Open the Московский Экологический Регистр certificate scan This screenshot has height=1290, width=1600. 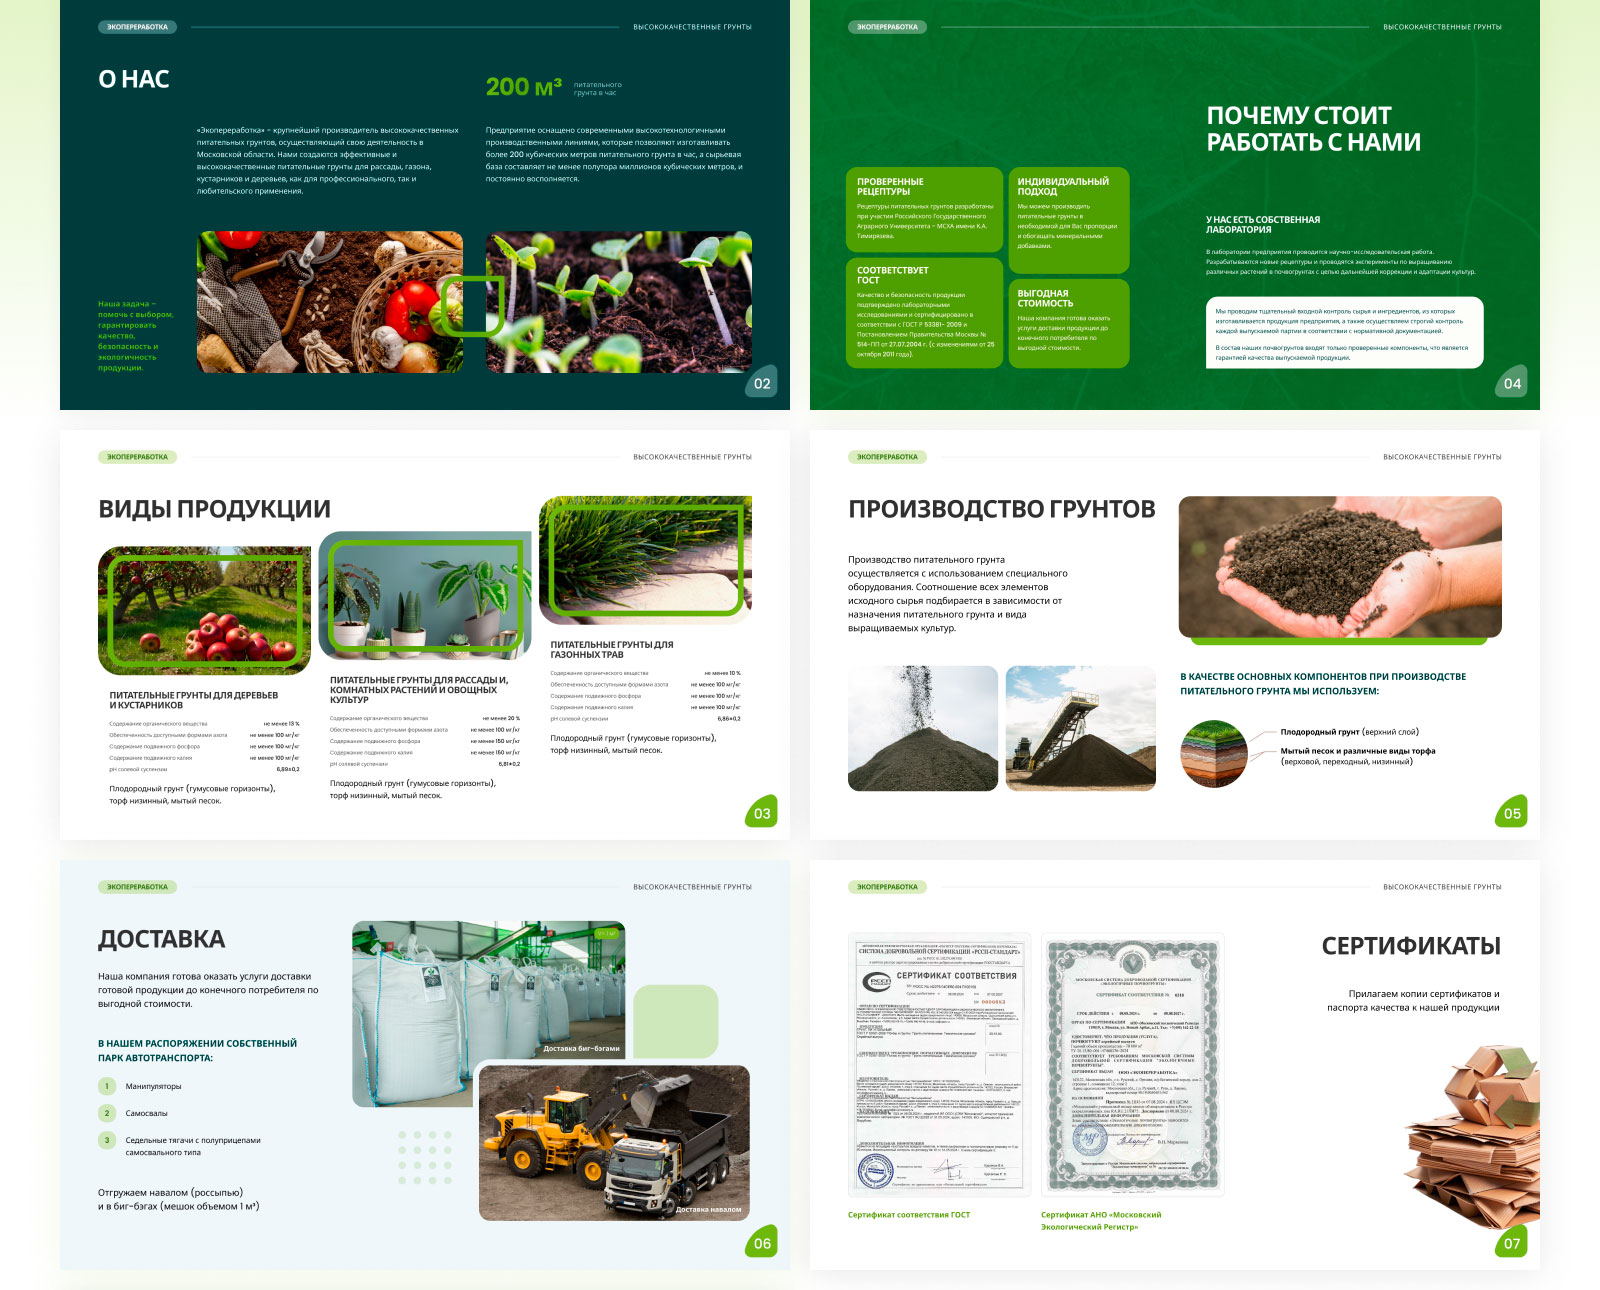pos(1133,1065)
